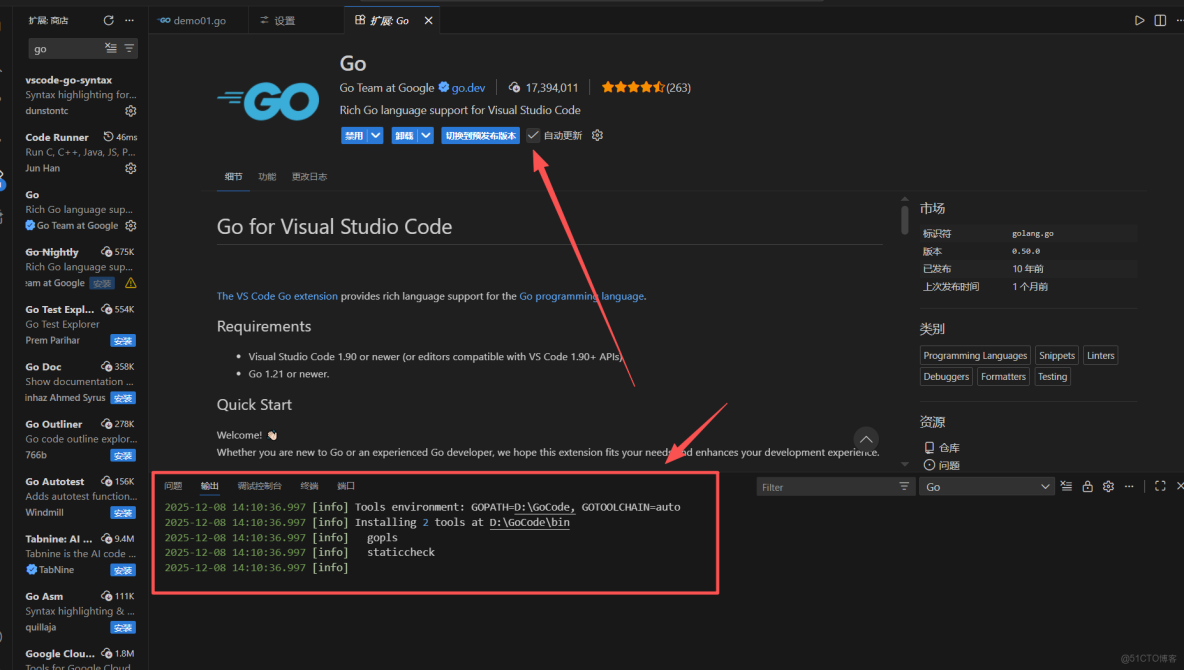Open the gear icon next to auto-update
Image resolution: width=1184 pixels, height=670 pixels.
point(597,135)
